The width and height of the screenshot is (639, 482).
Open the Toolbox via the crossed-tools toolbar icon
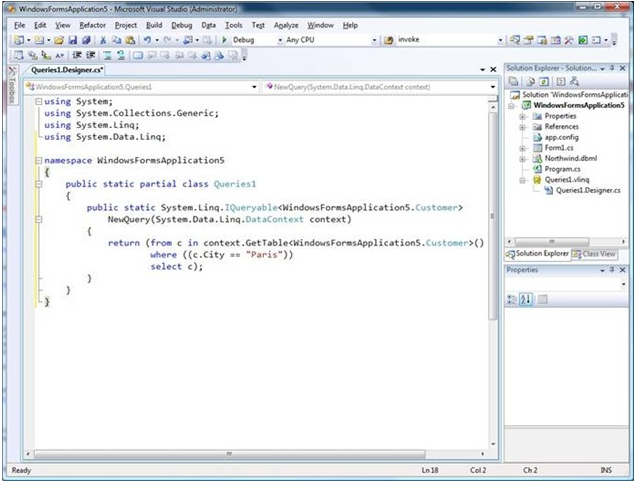coord(569,40)
